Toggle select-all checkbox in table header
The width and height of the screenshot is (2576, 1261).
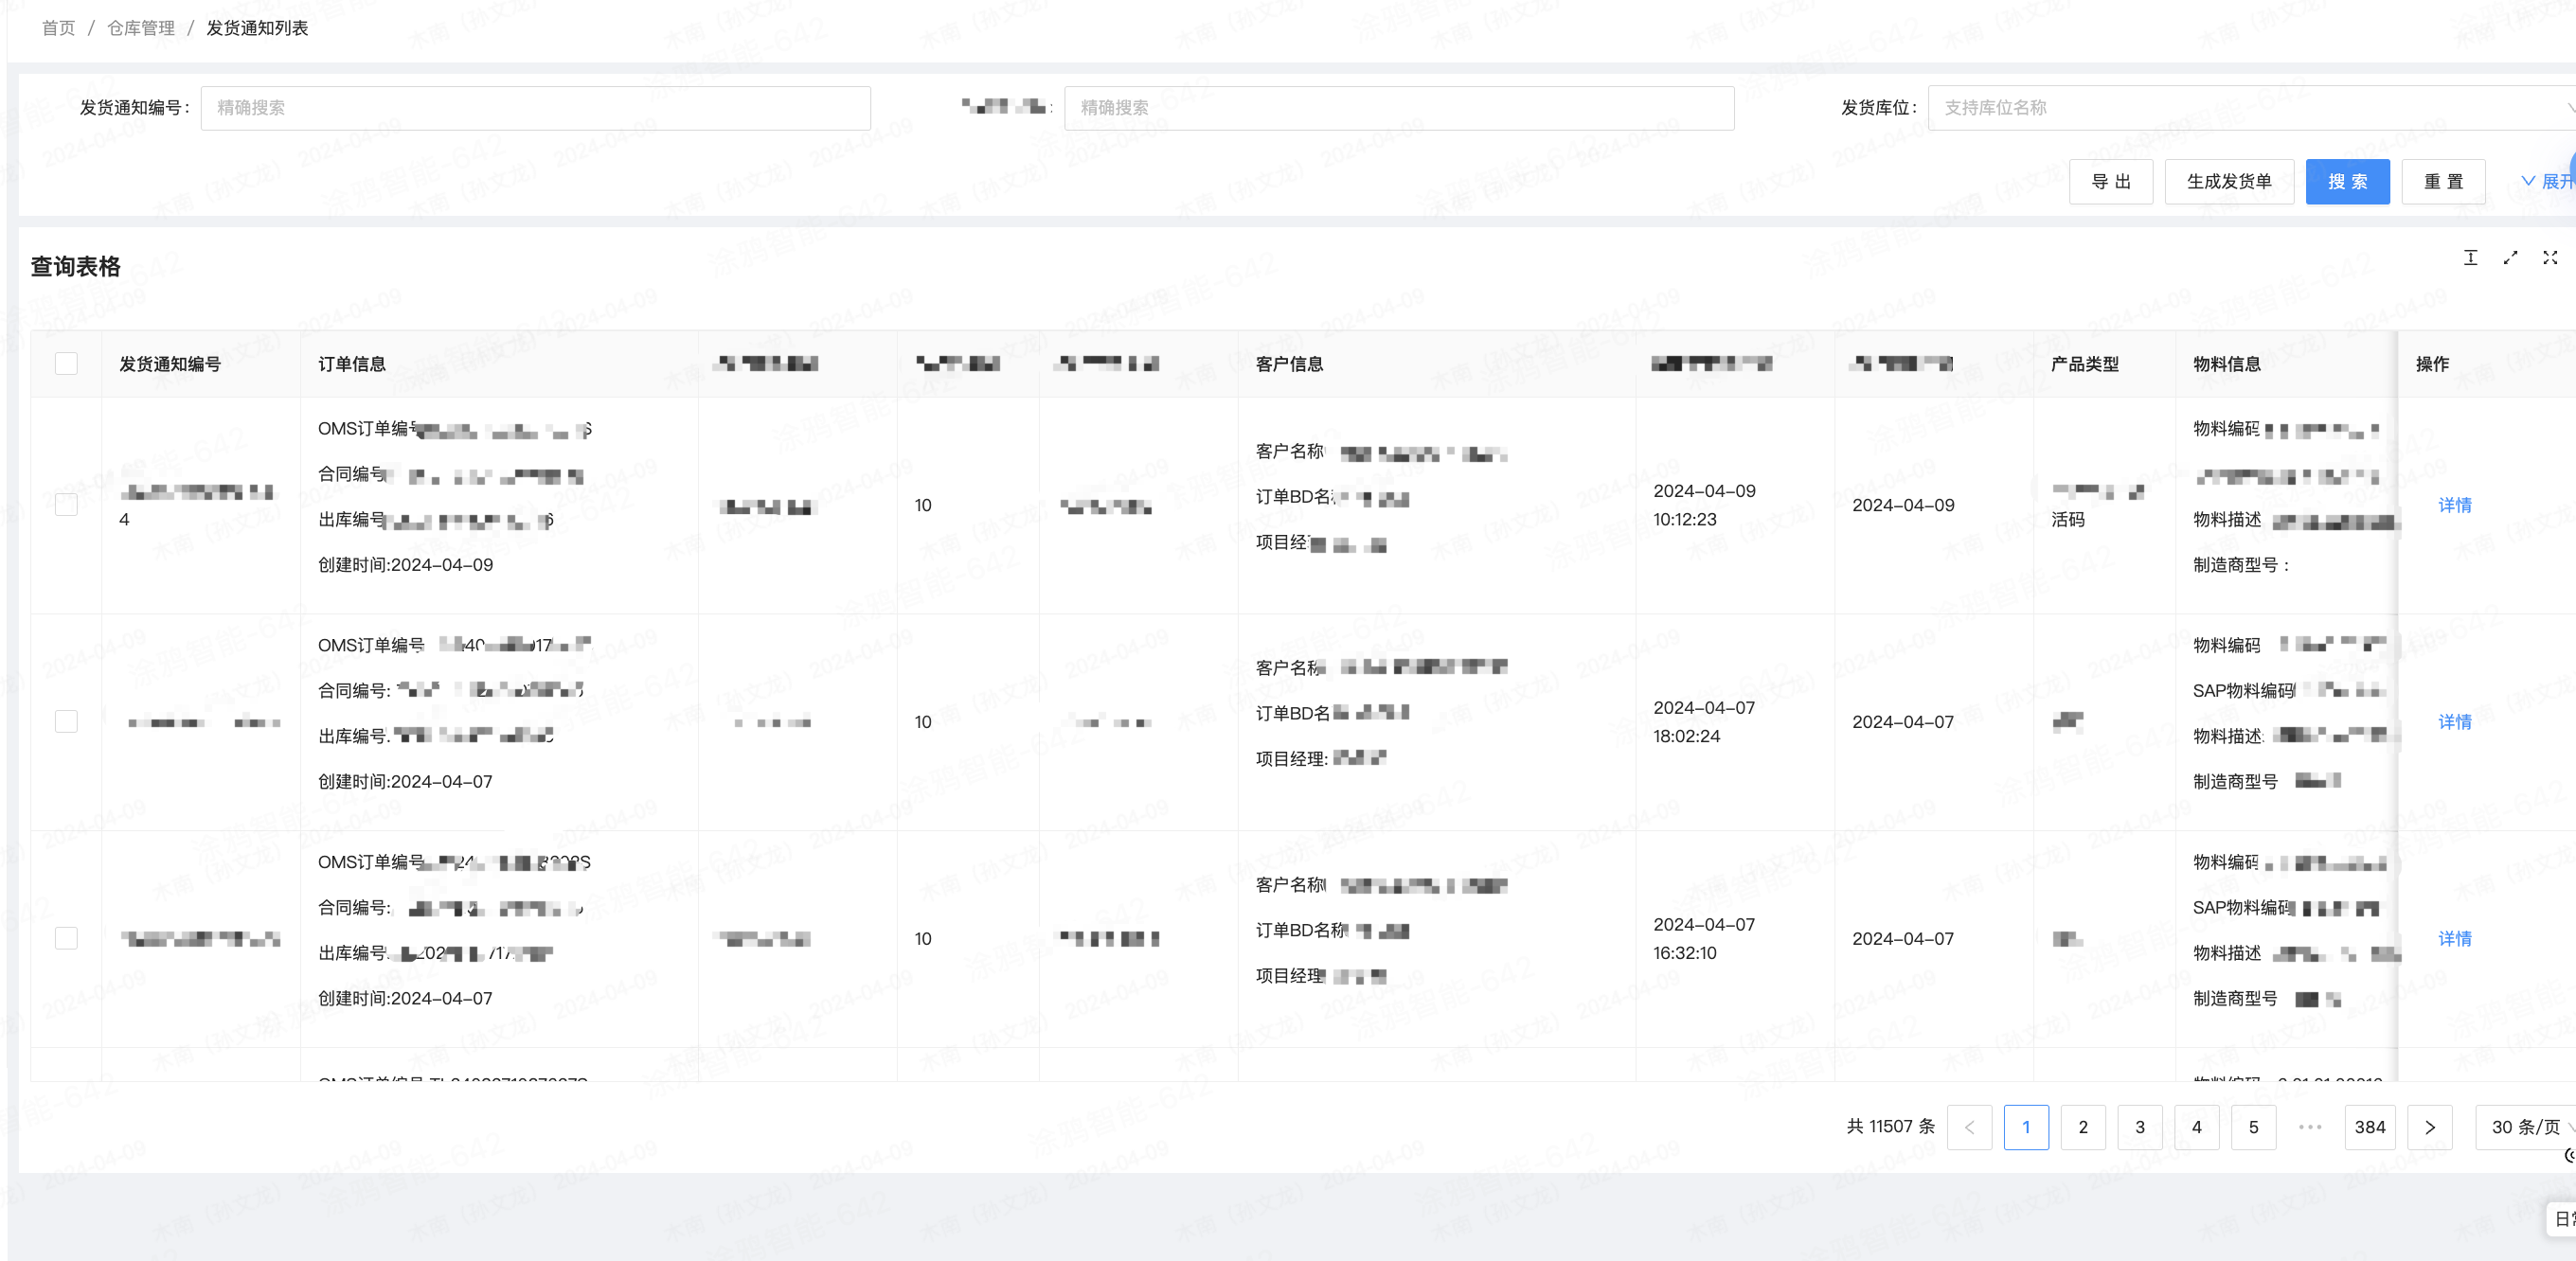66,363
